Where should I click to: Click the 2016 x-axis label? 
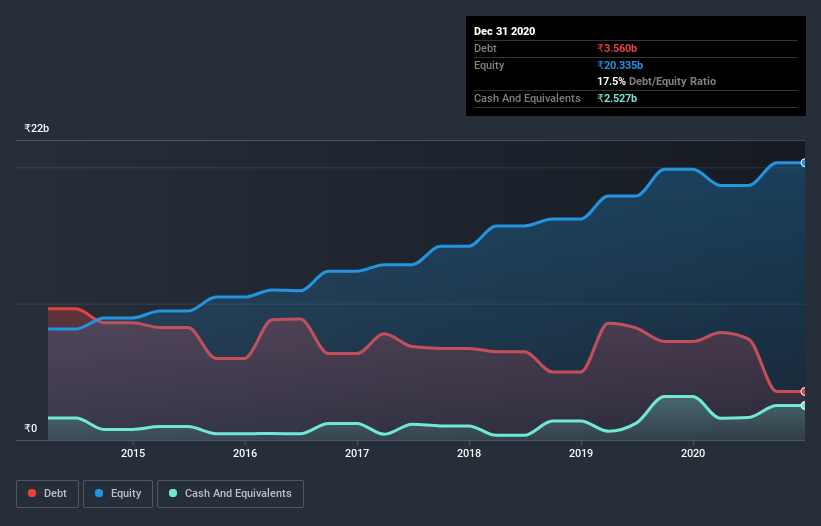tap(245, 453)
